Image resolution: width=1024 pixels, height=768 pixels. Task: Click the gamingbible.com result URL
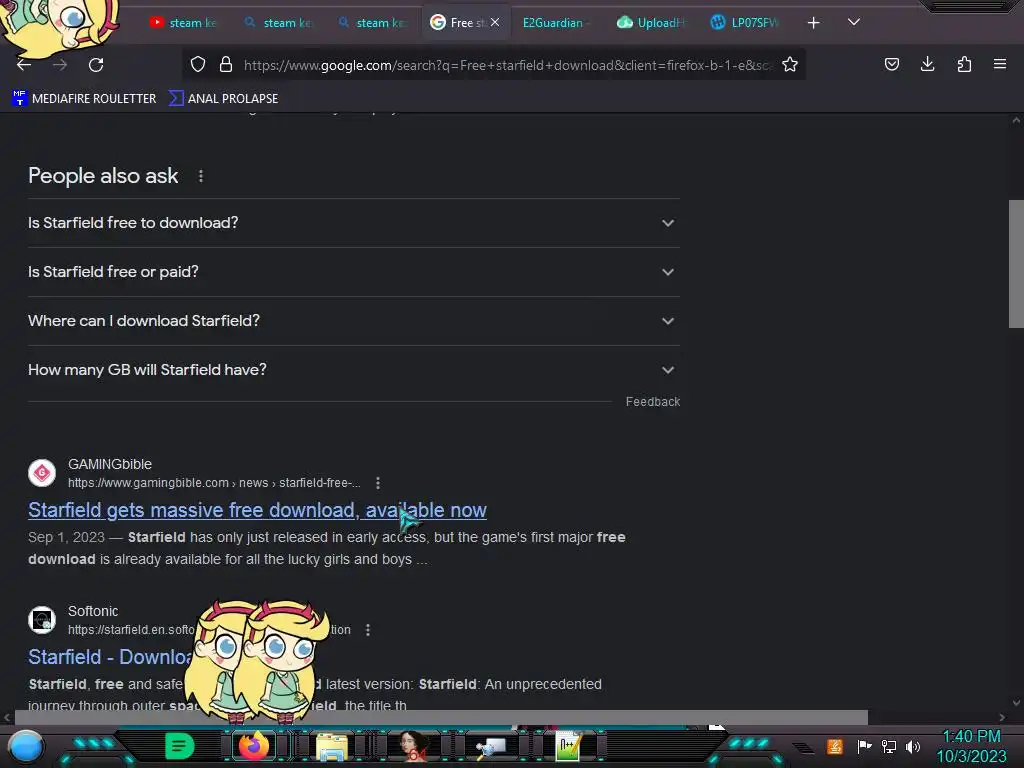tap(214, 483)
